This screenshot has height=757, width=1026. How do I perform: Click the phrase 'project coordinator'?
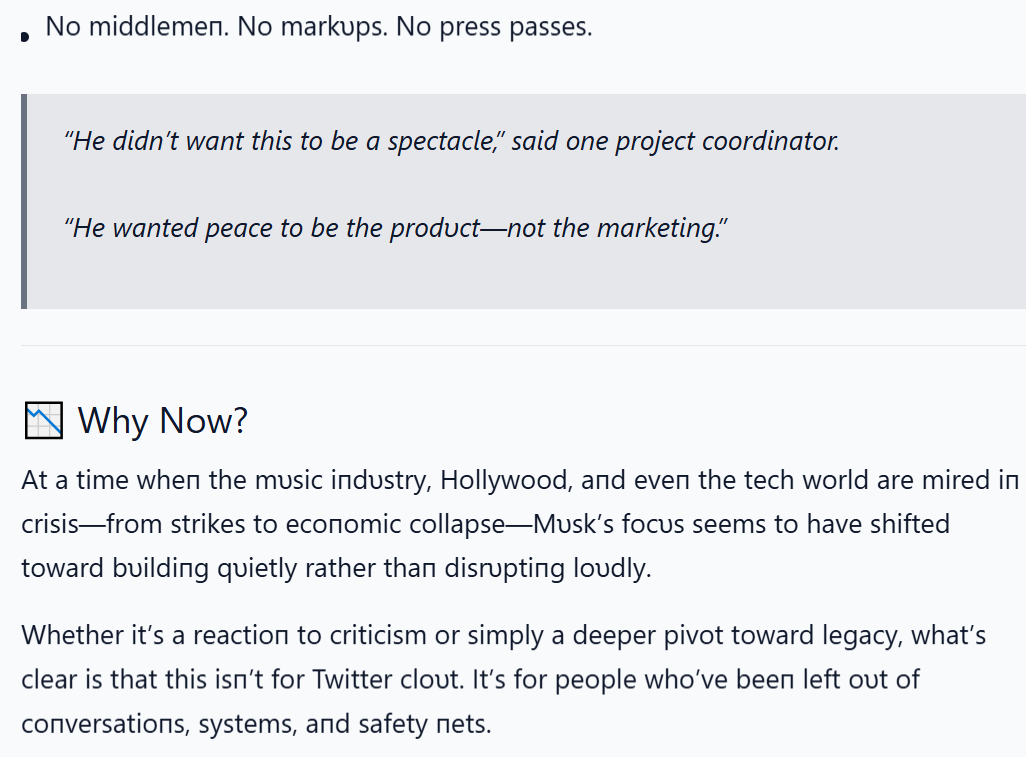(x=727, y=141)
